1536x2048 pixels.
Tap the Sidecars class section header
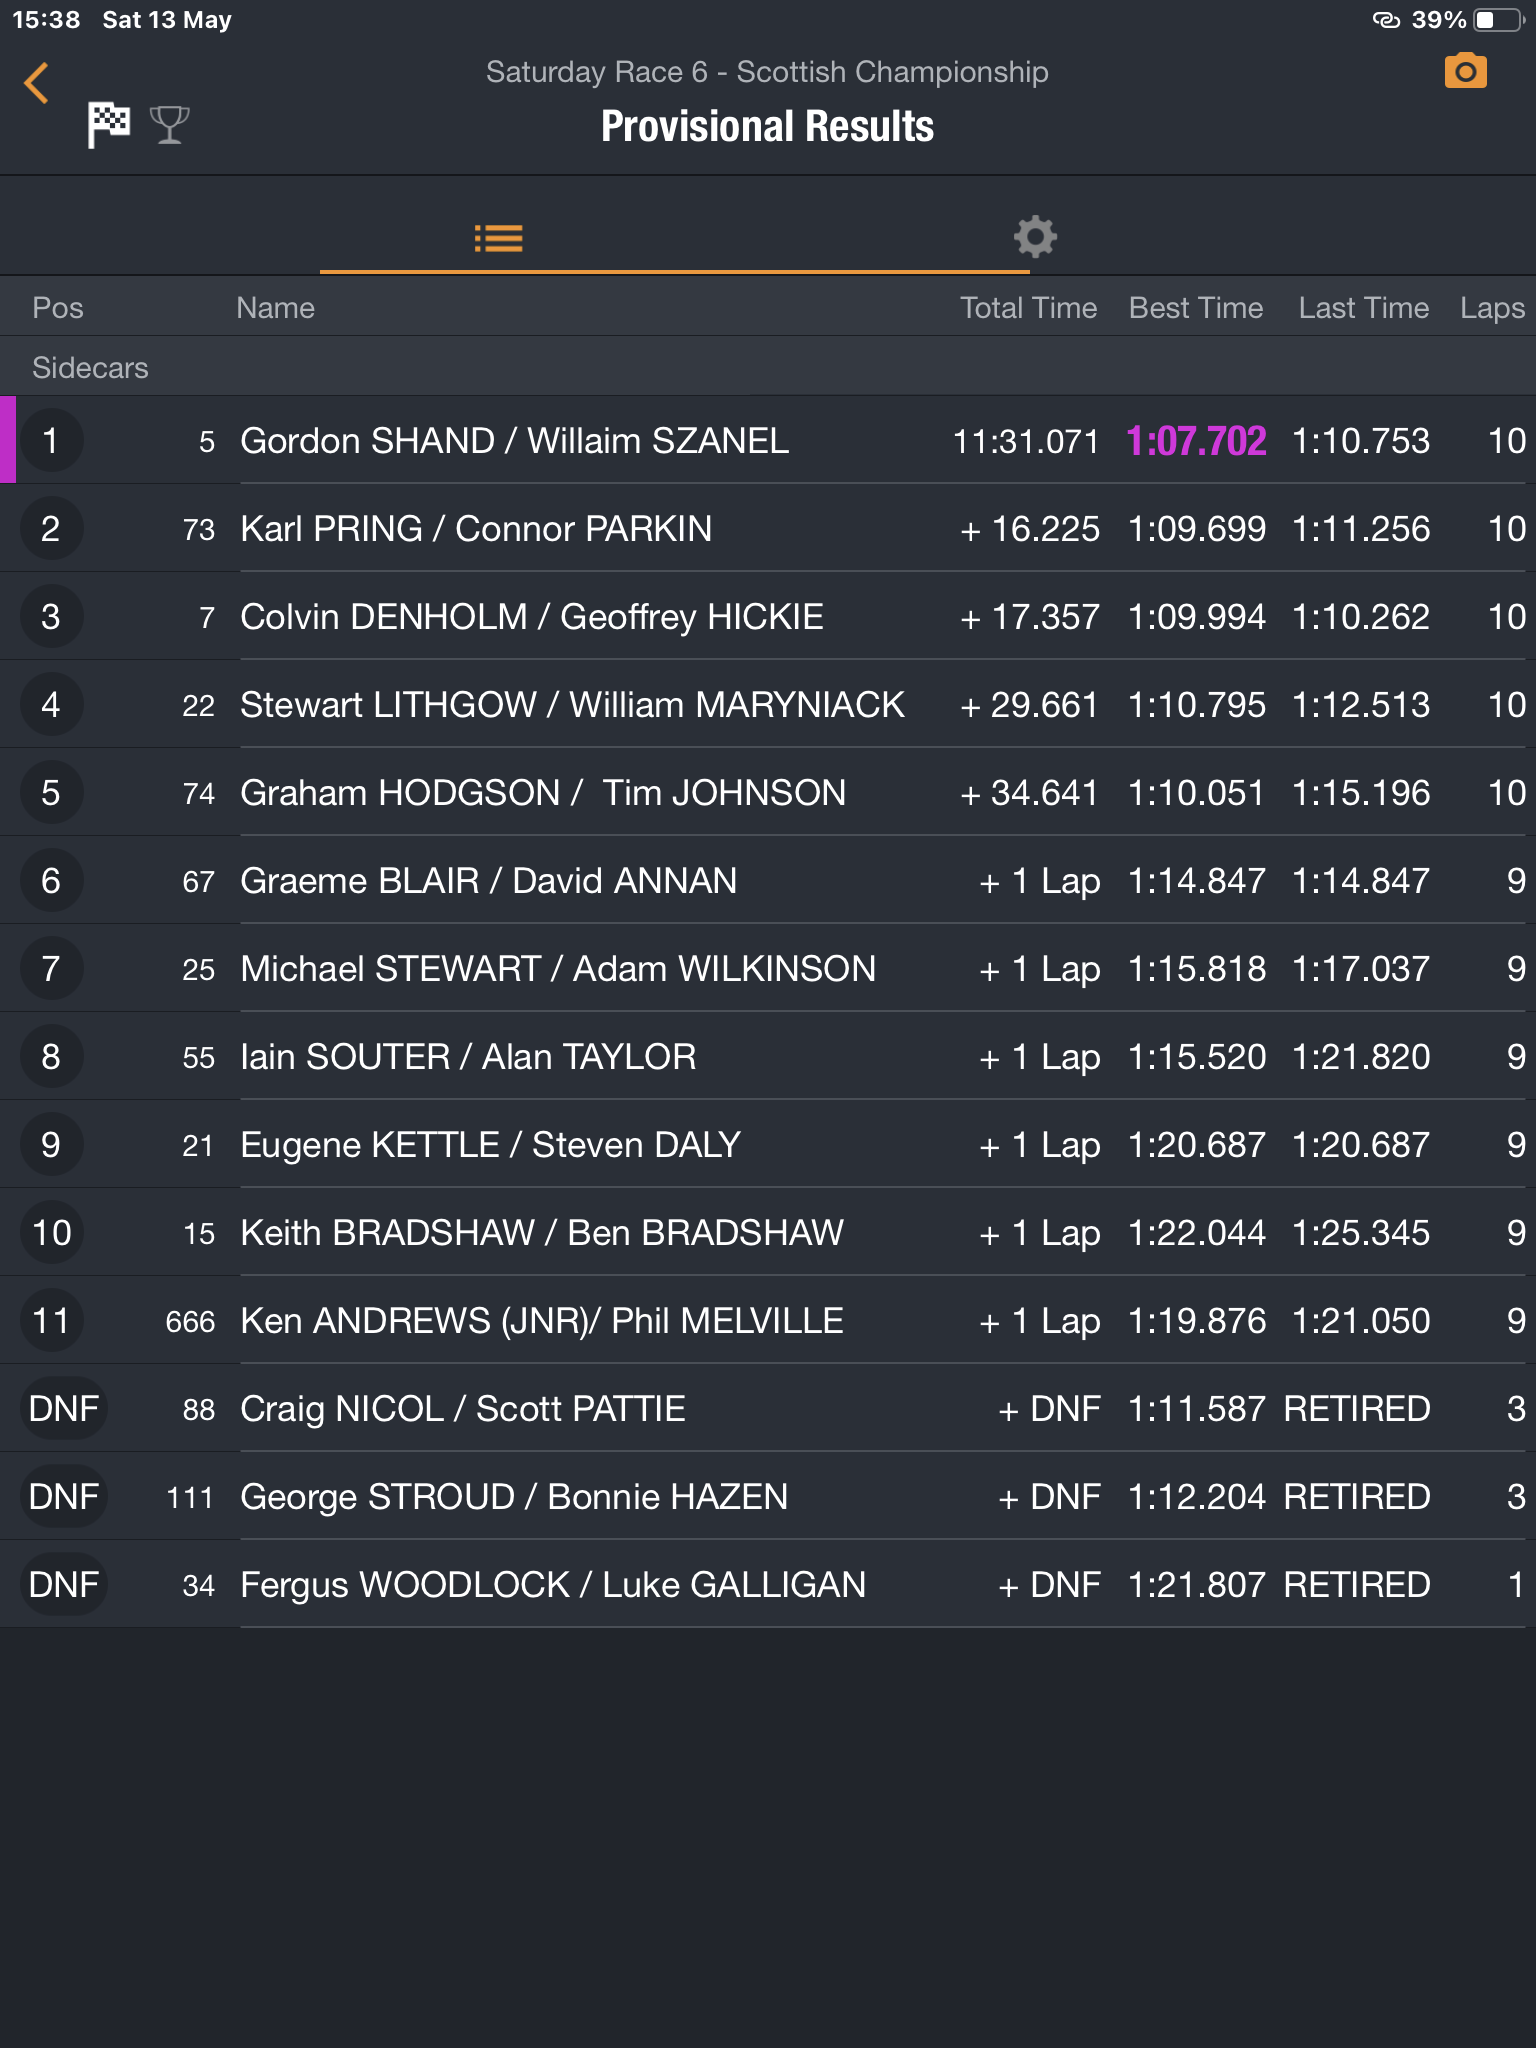90,368
